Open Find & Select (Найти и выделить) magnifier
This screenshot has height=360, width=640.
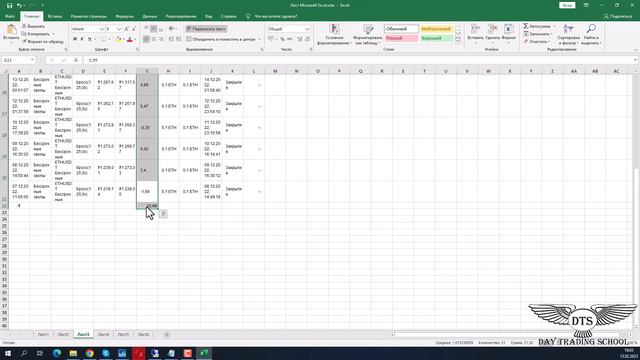[x=591, y=34]
